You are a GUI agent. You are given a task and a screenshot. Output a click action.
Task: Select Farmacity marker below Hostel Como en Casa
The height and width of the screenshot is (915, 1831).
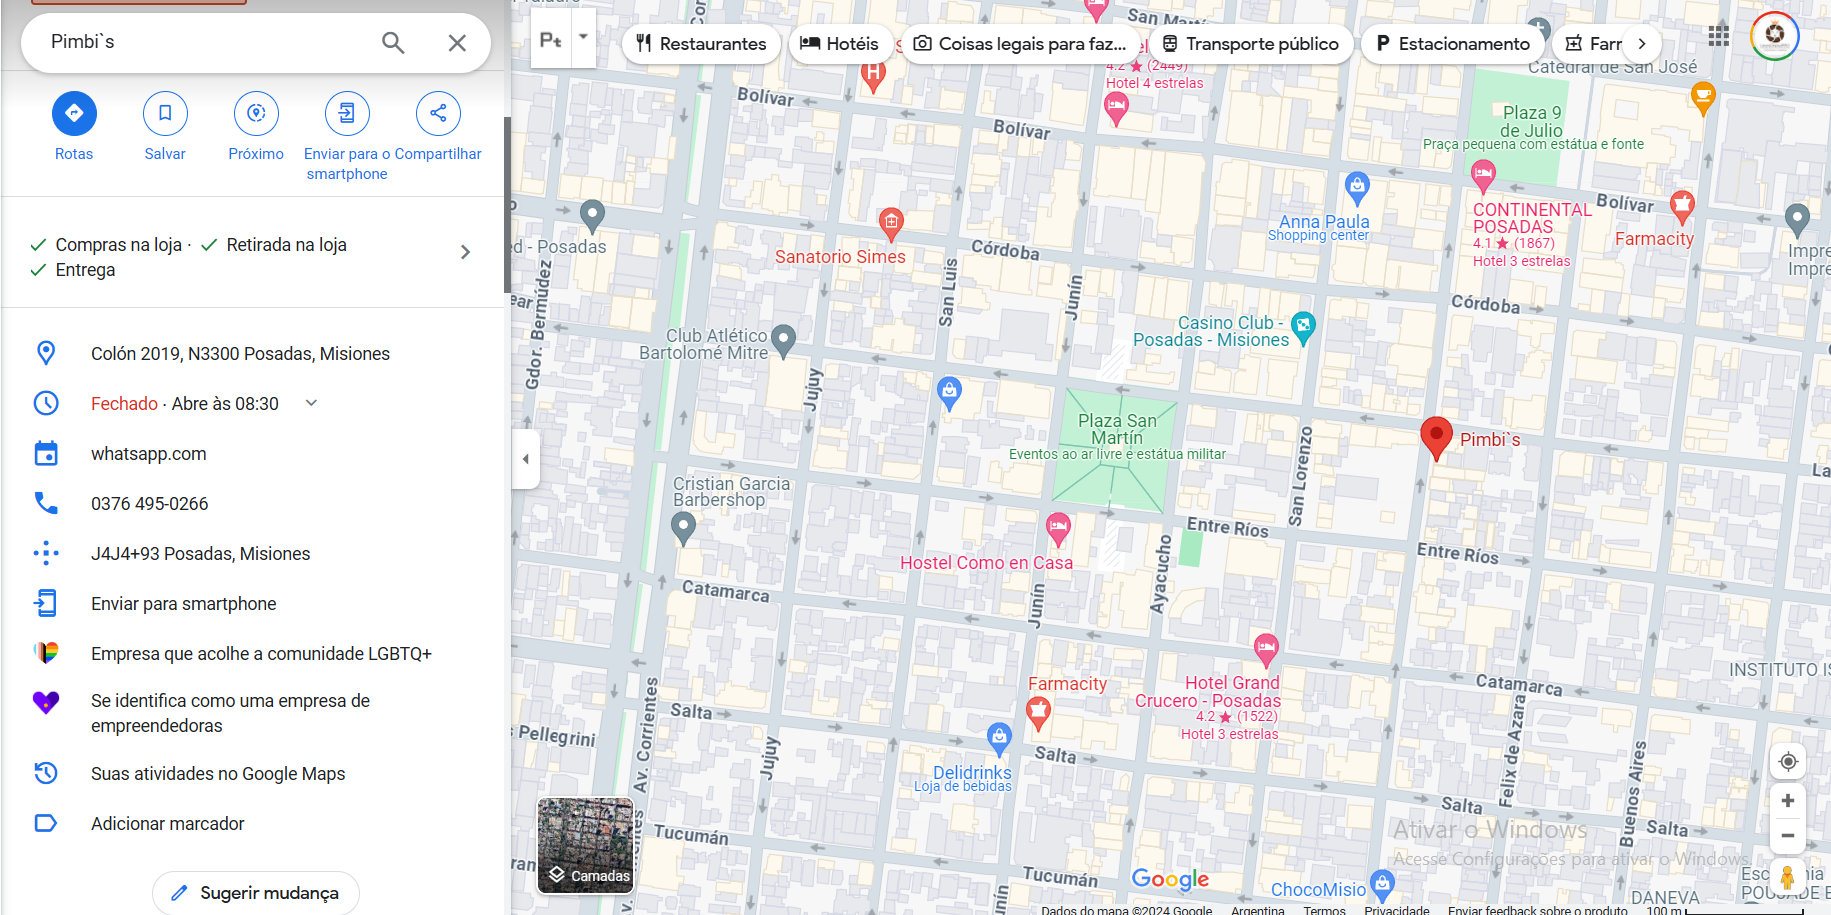pos(1039,713)
